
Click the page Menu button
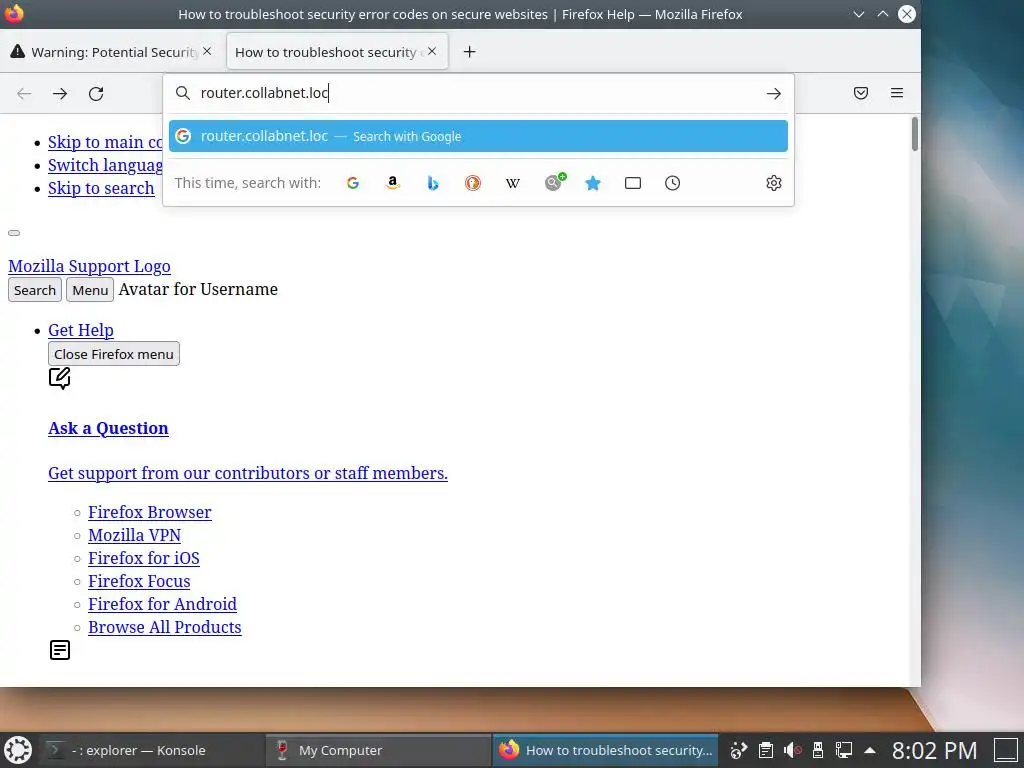(90, 290)
